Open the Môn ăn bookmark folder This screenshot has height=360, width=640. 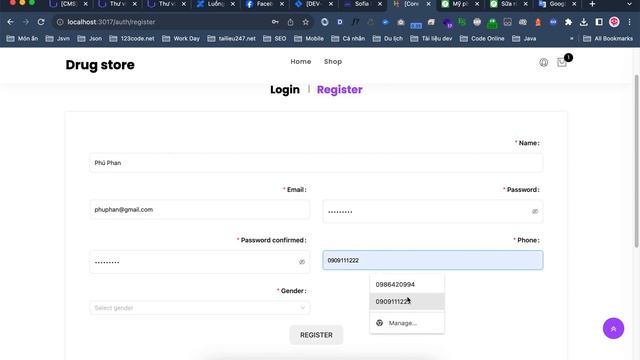coord(22,38)
